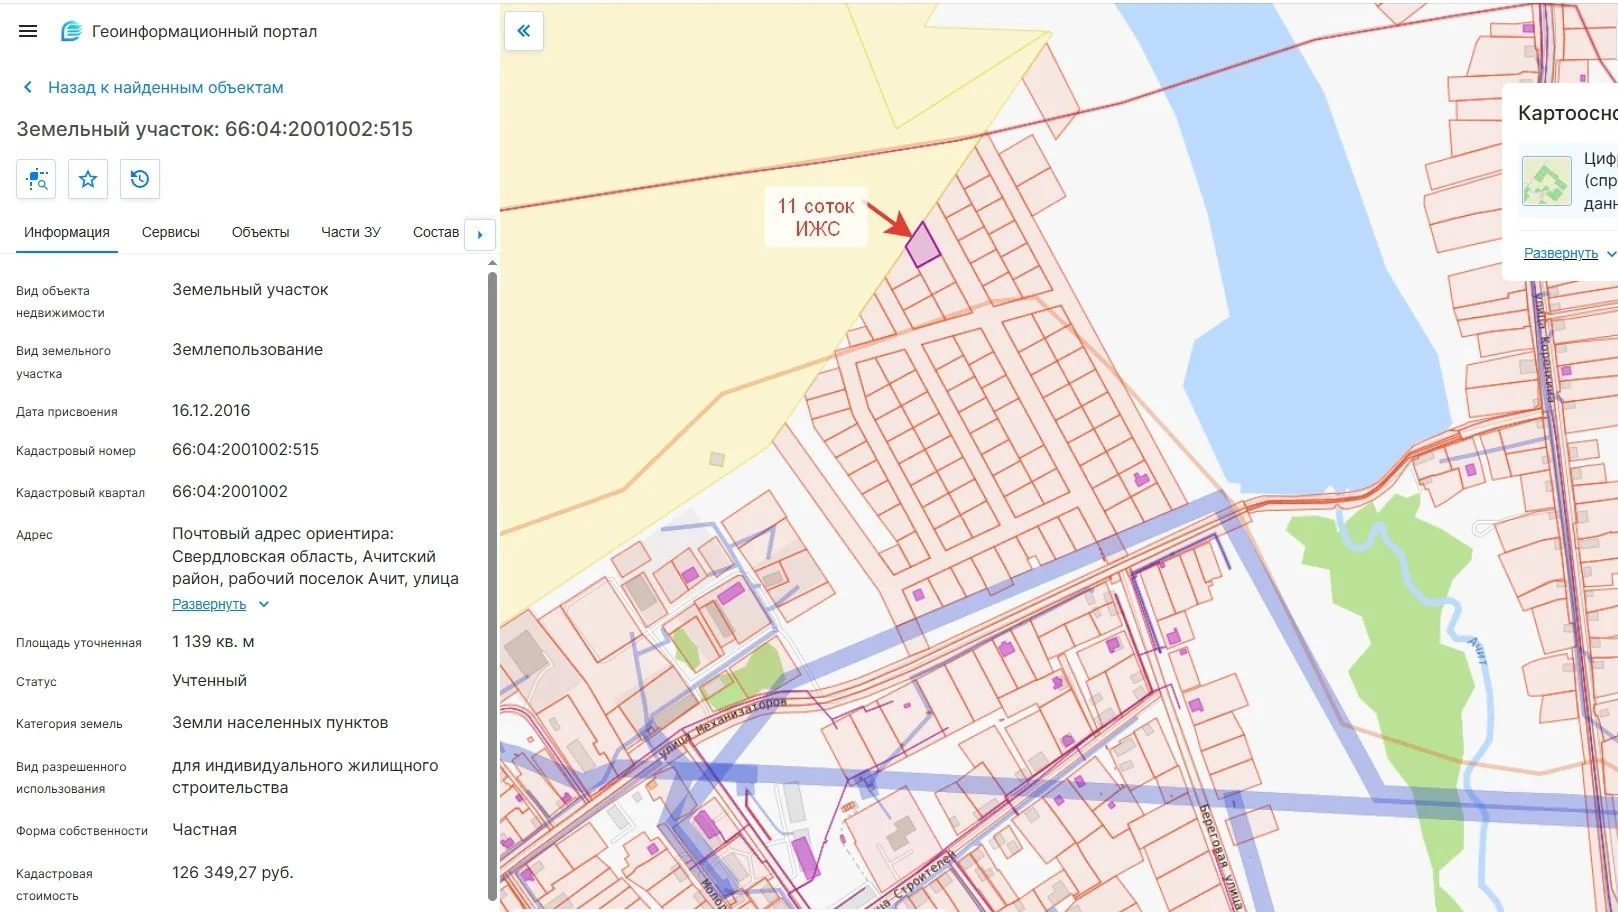
Task: Select cadastral number value '66:04:2001002:515'
Action: coord(245,450)
